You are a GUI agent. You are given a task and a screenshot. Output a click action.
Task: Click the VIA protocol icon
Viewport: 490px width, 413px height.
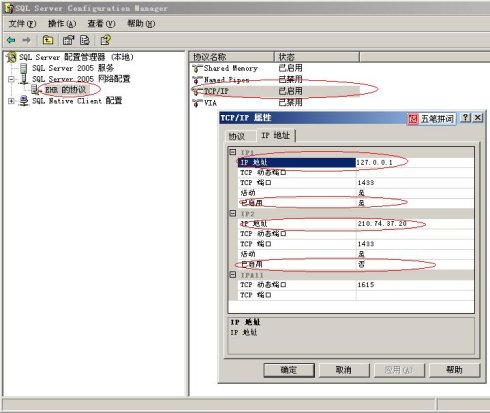pos(197,103)
